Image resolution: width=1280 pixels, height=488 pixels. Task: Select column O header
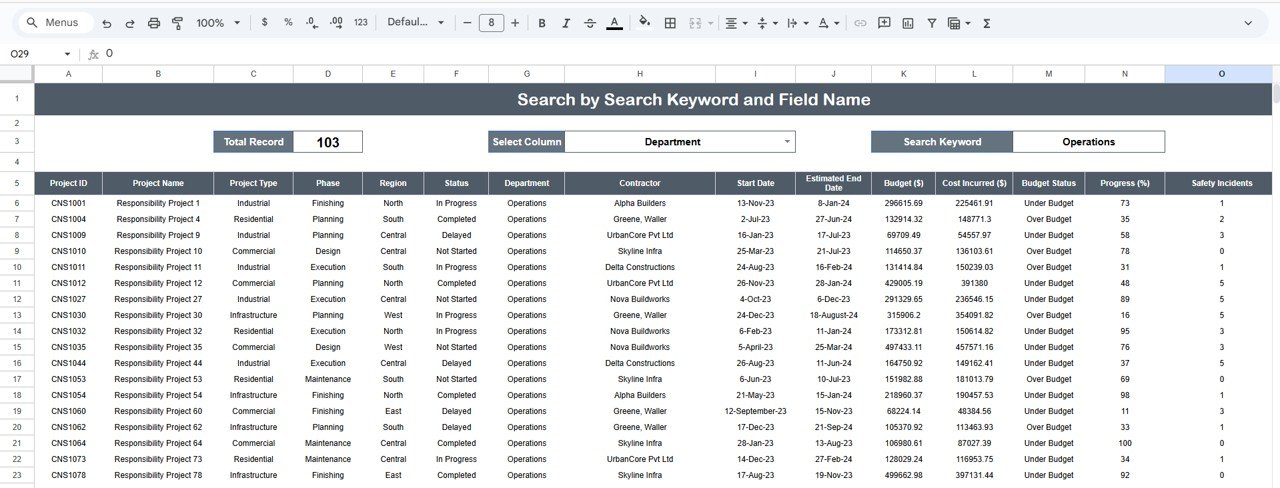pyautogui.click(x=1221, y=74)
